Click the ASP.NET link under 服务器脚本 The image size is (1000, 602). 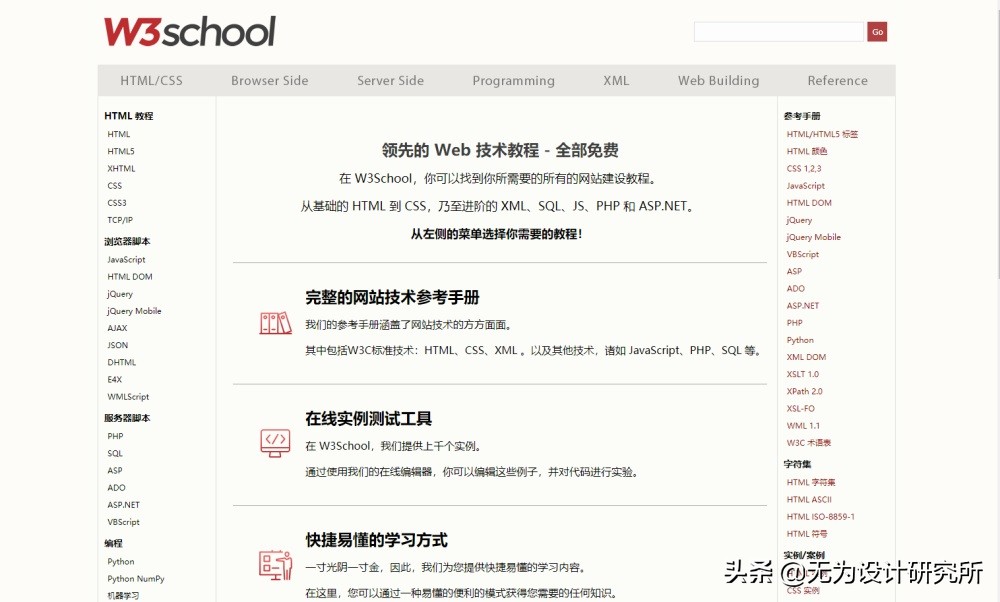click(123, 504)
